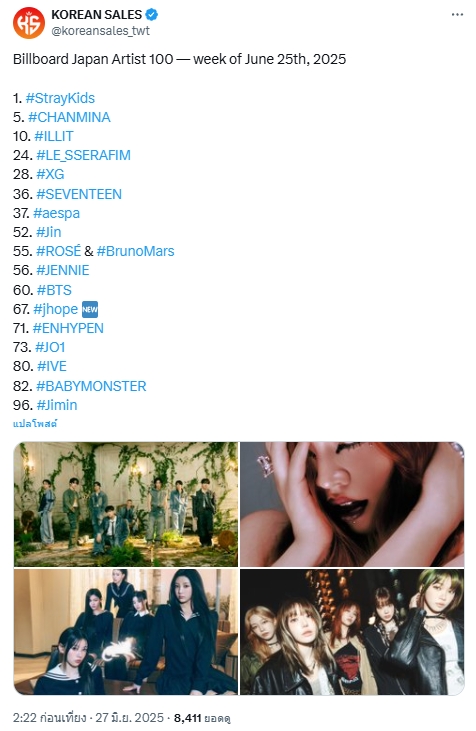
Task: Open the three-dot more options menu
Action: [457, 15]
